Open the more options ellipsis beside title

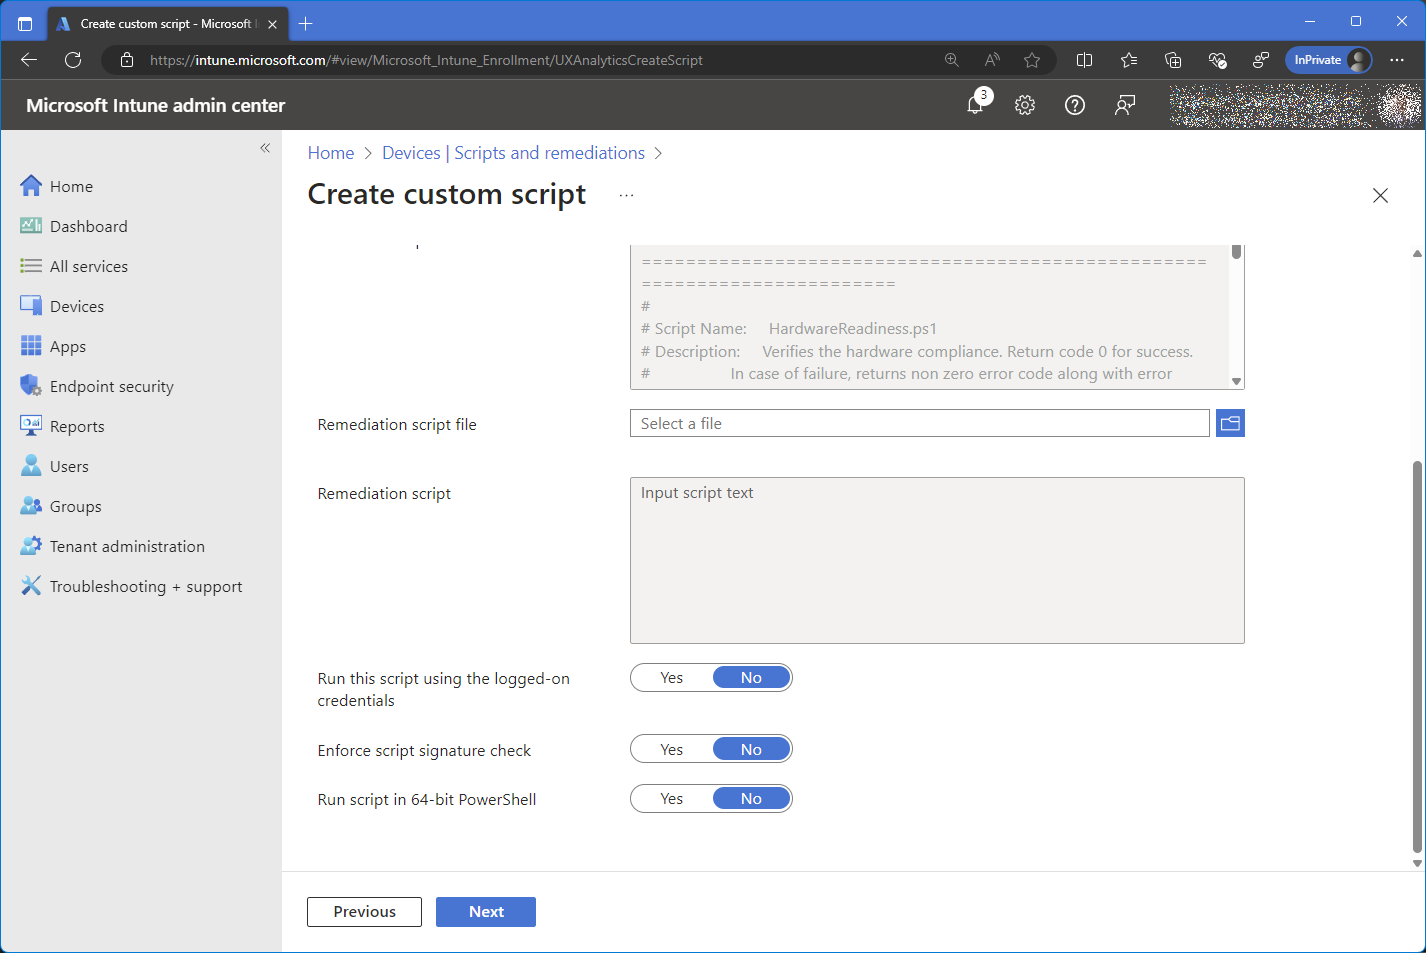click(626, 195)
